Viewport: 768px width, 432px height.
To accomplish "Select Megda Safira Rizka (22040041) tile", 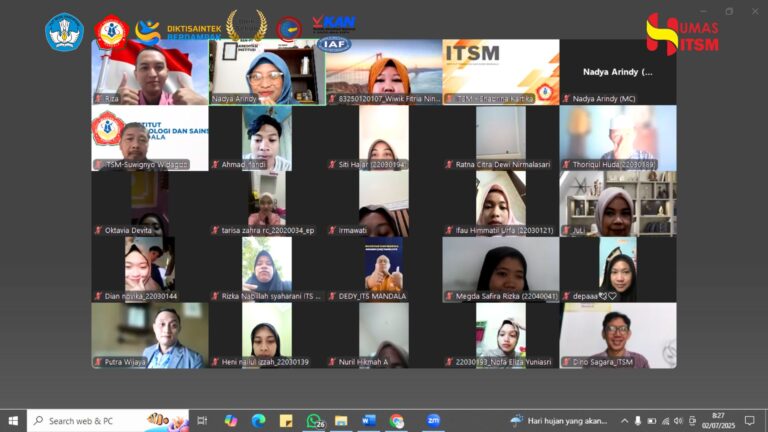I will coord(501,269).
